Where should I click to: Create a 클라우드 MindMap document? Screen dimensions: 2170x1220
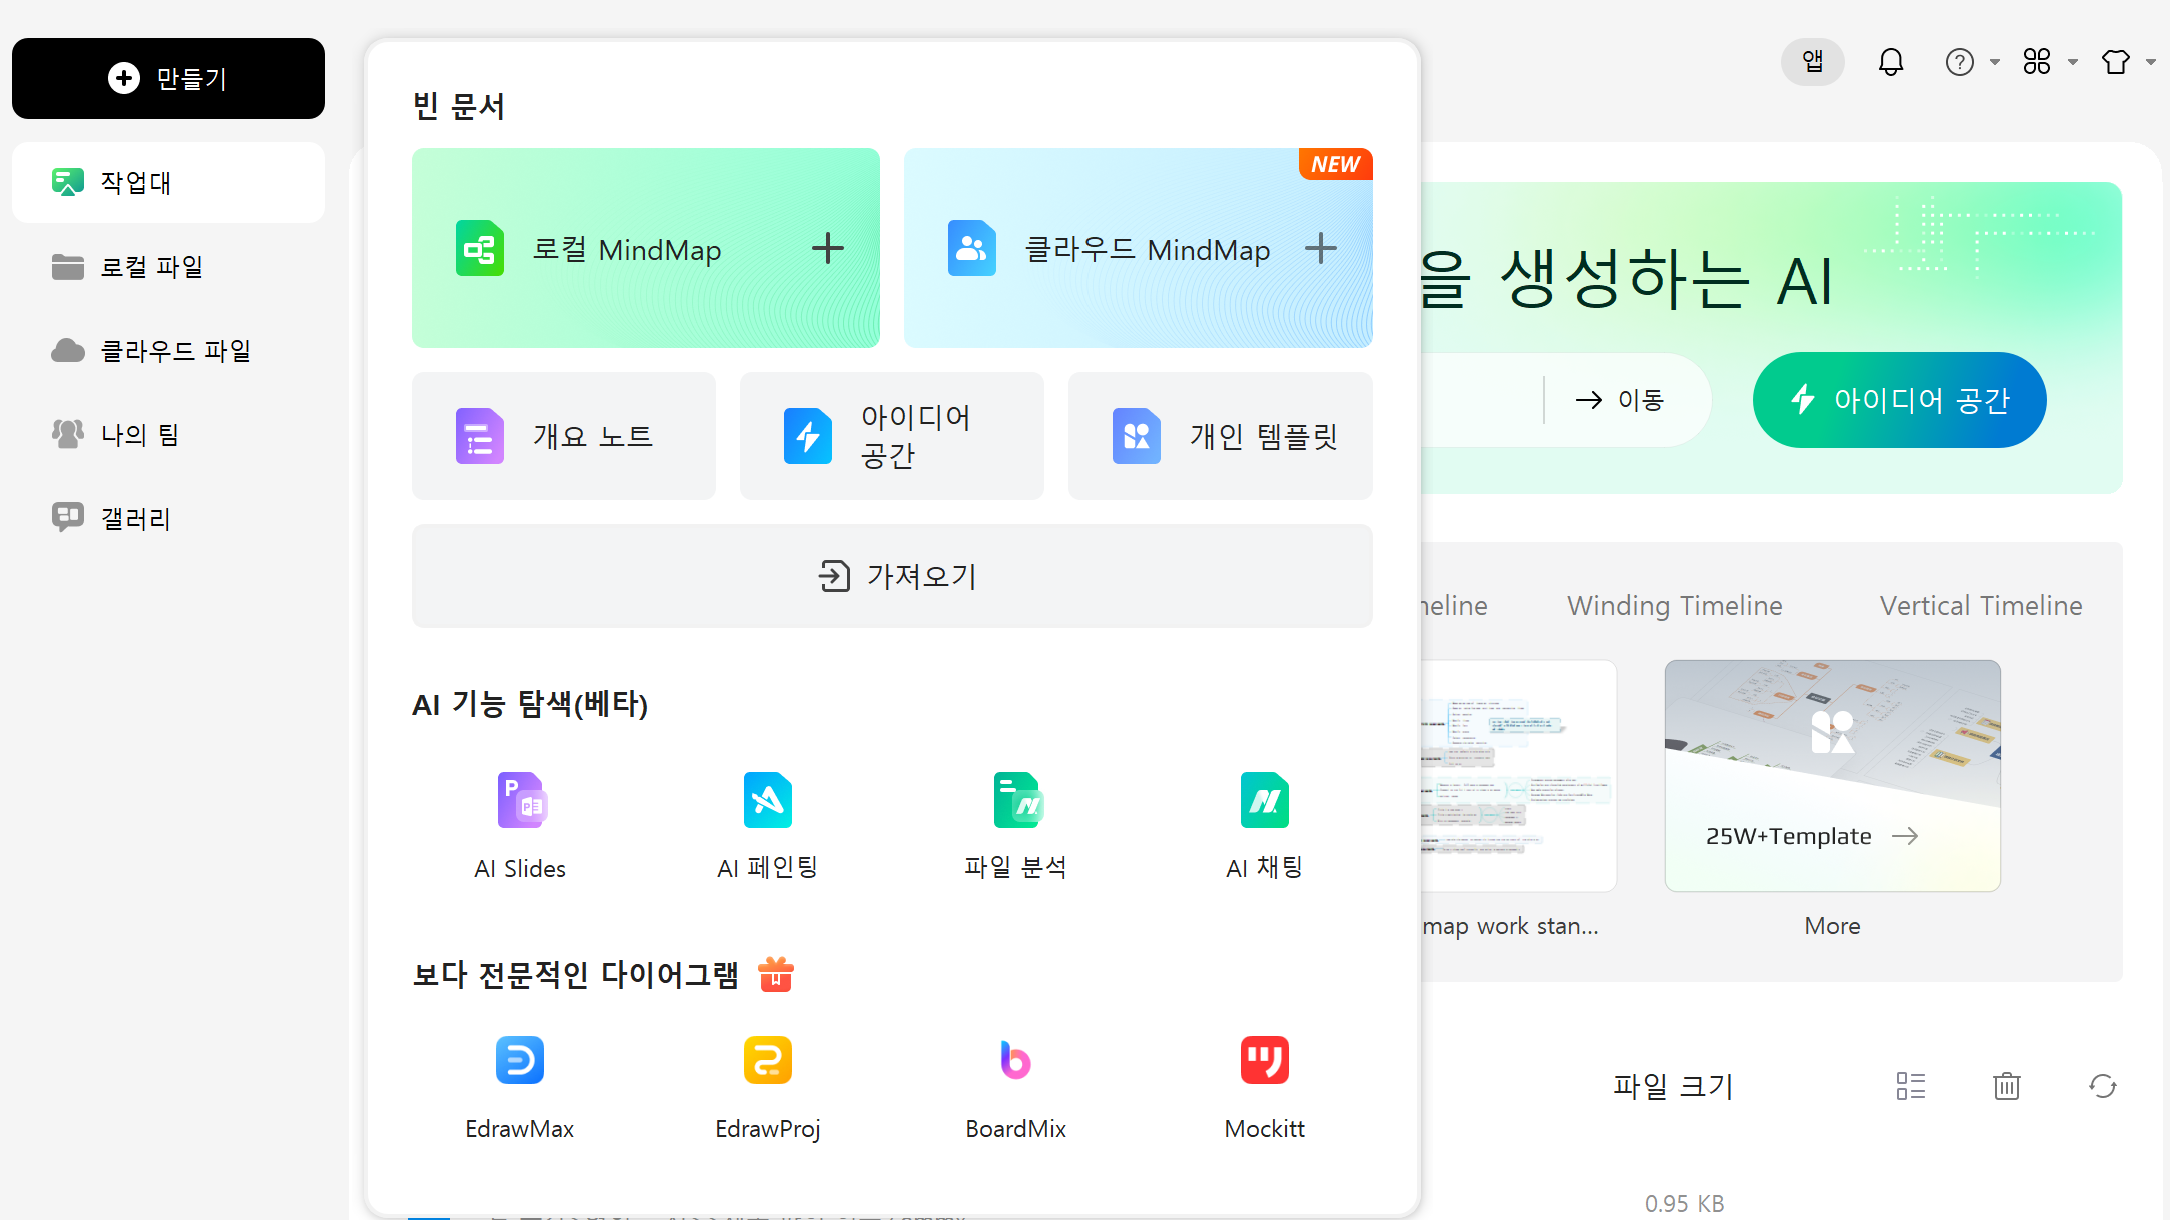click(x=1138, y=248)
